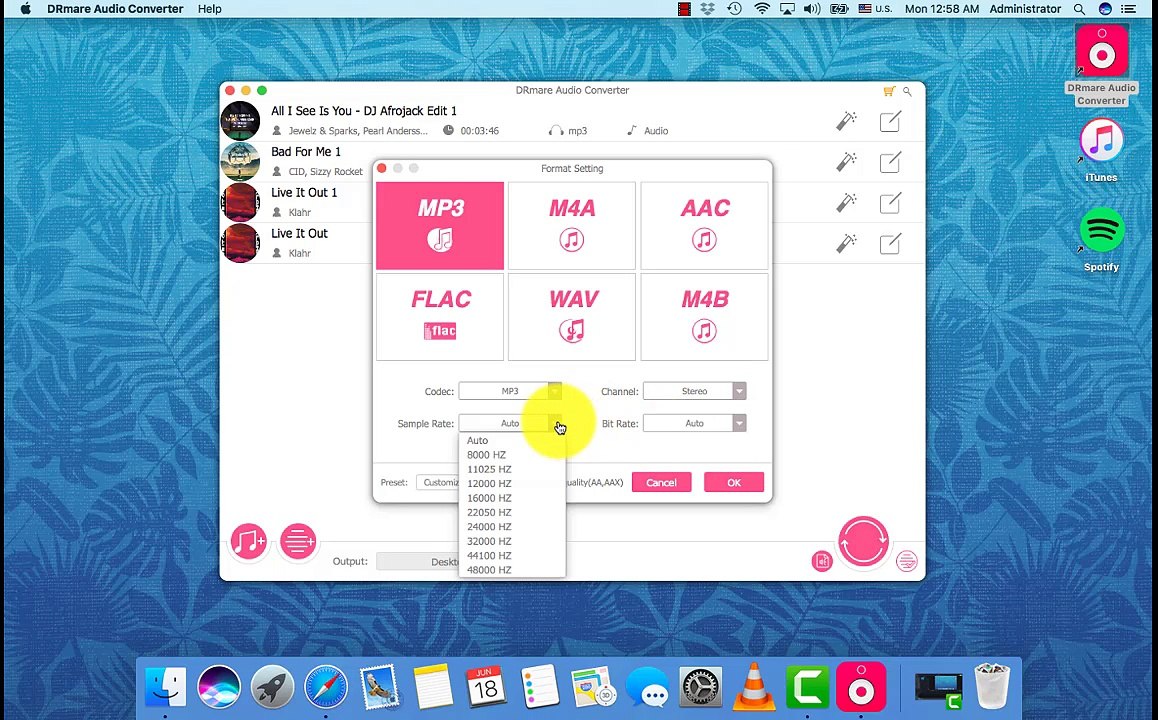1158x720 pixels.
Task: Click Spotlight search in menu bar
Action: coord(1079,9)
